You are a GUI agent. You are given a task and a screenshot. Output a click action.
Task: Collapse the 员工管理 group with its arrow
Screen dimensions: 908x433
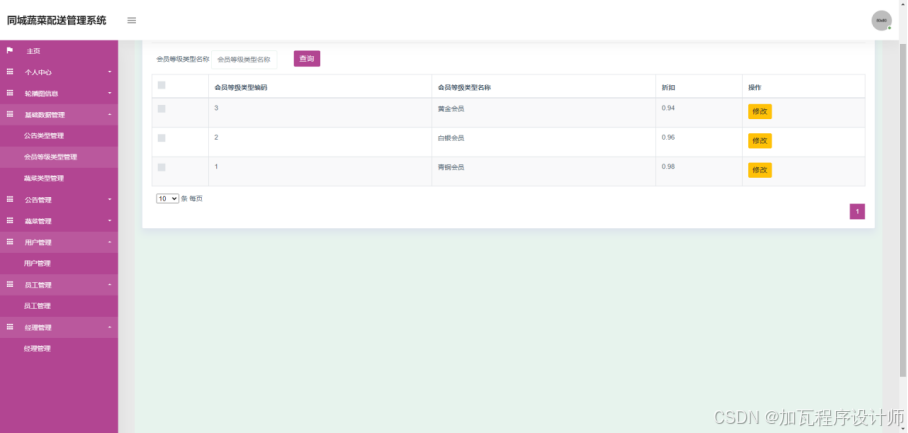click(x=109, y=285)
